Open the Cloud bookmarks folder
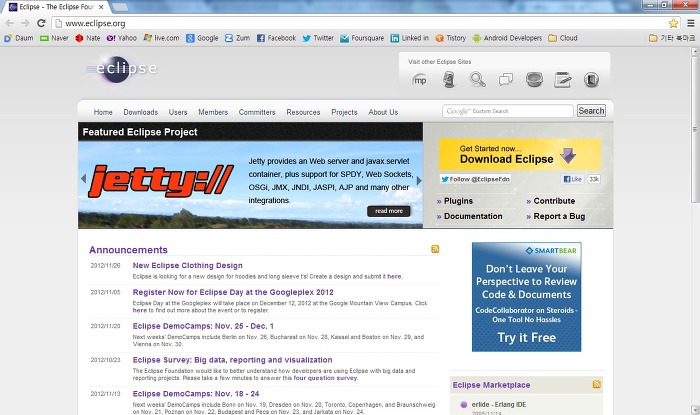This screenshot has height=415, width=700. pos(562,38)
